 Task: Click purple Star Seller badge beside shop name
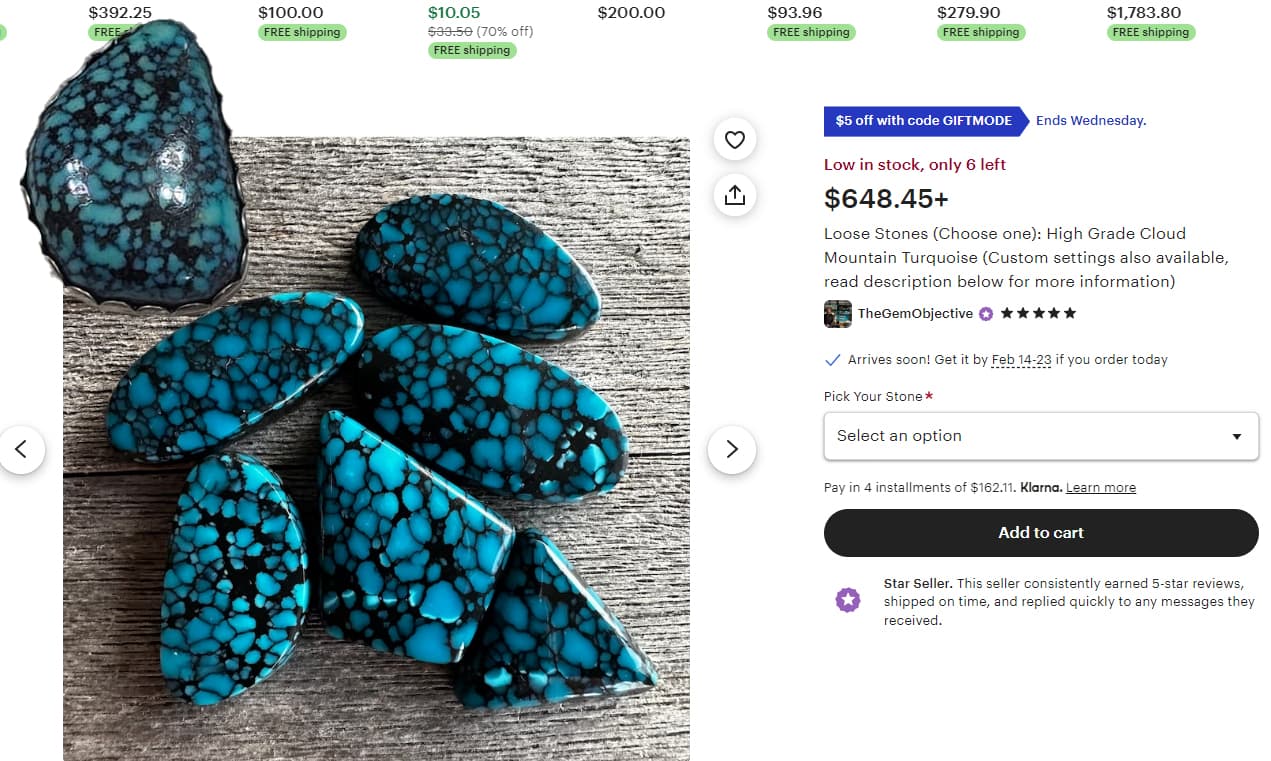tap(986, 314)
